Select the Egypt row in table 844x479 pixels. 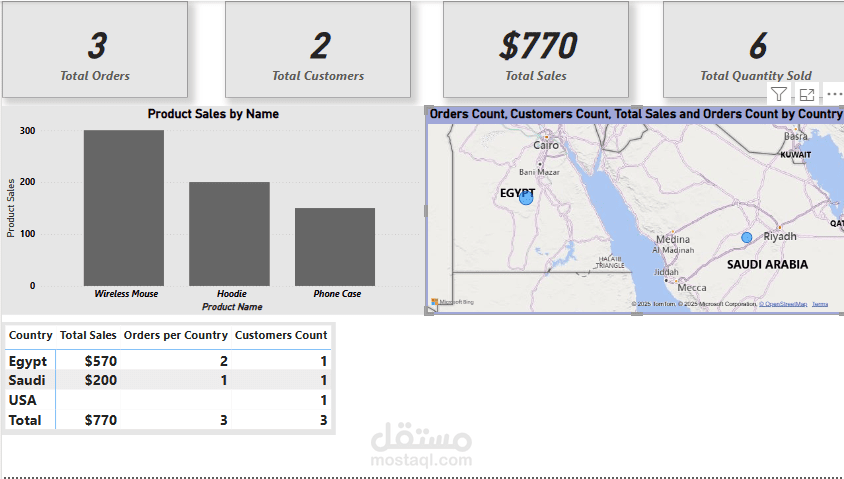pos(168,361)
